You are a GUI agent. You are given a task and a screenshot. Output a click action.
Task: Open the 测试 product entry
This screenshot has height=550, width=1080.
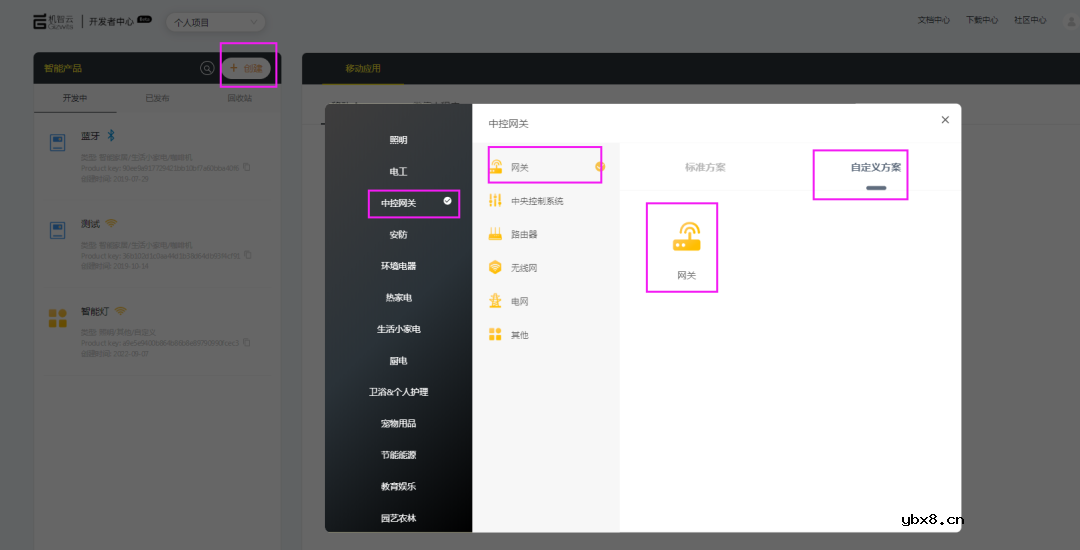(x=157, y=246)
